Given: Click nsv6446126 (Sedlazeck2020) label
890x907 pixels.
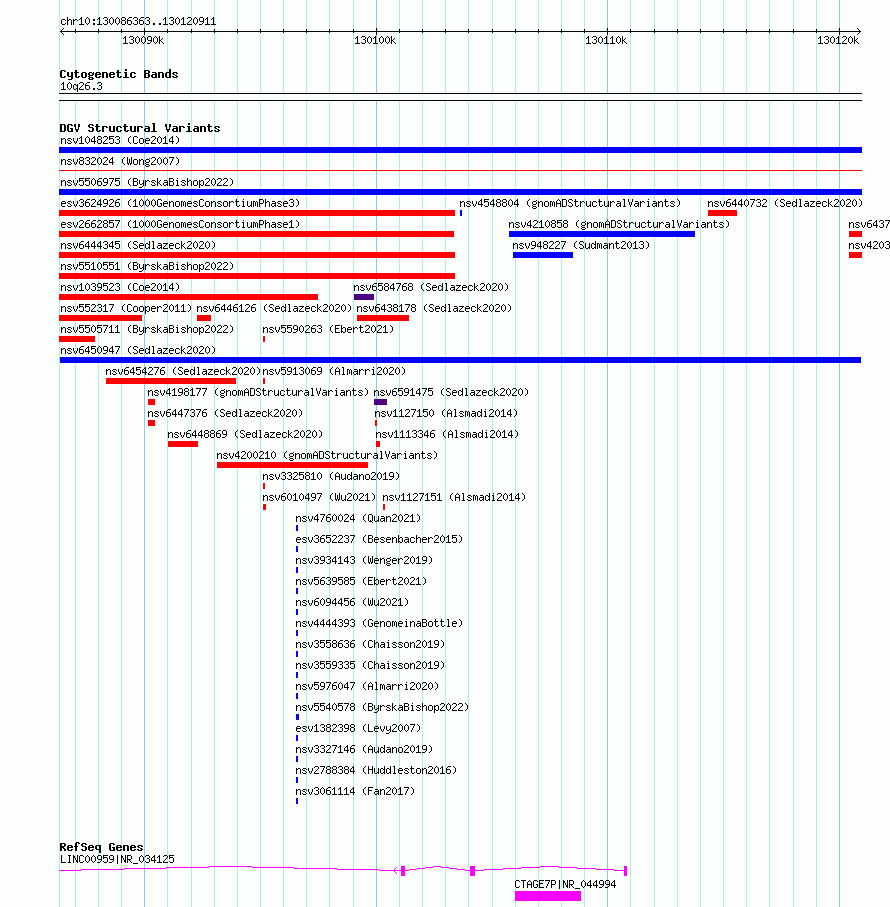Looking at the screenshot, I should click(x=274, y=308).
